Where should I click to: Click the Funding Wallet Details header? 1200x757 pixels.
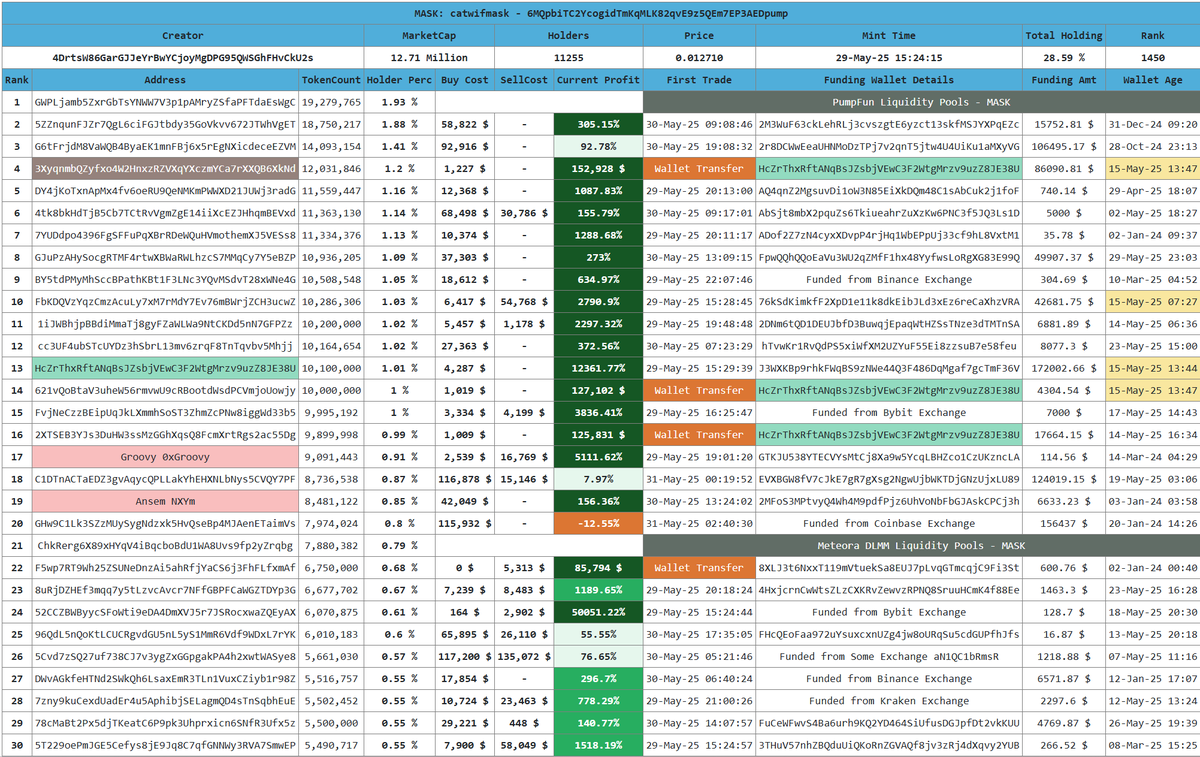(888, 80)
